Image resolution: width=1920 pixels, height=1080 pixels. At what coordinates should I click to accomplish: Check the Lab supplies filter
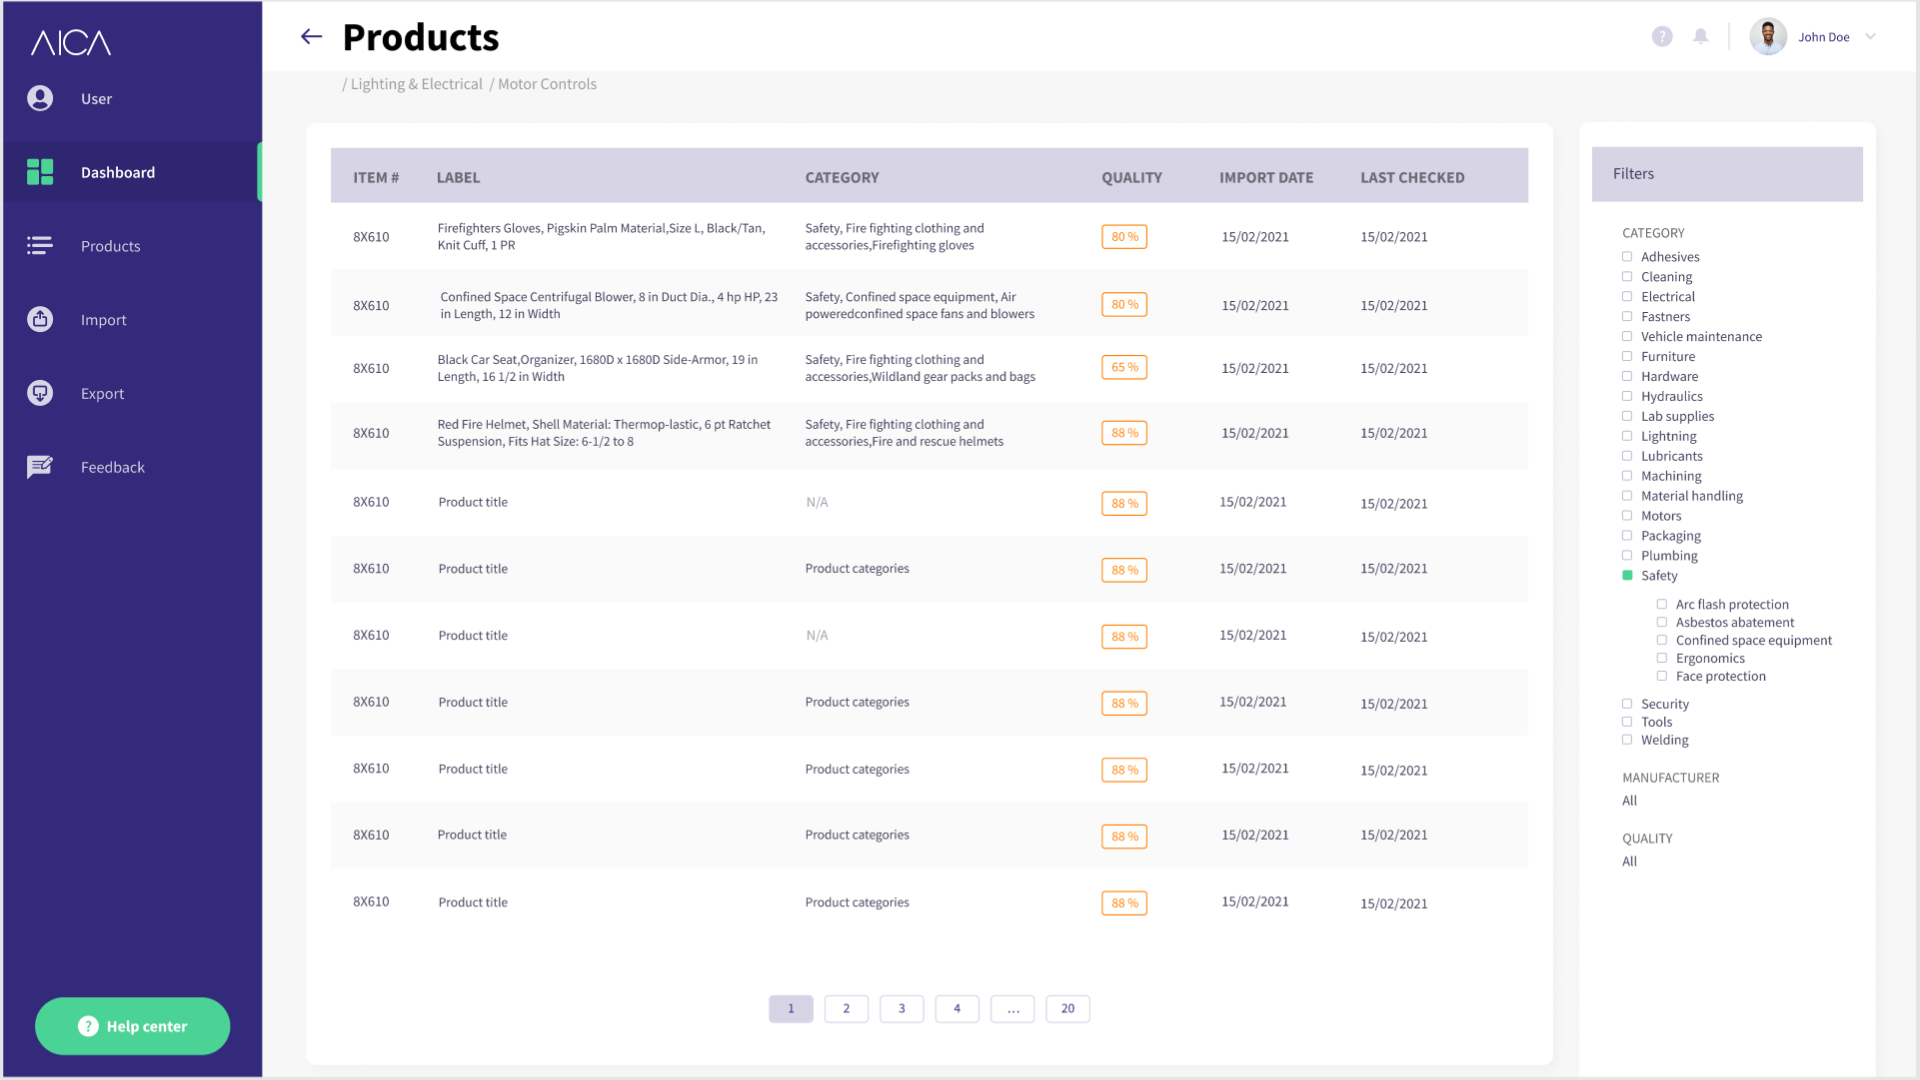[1627, 416]
